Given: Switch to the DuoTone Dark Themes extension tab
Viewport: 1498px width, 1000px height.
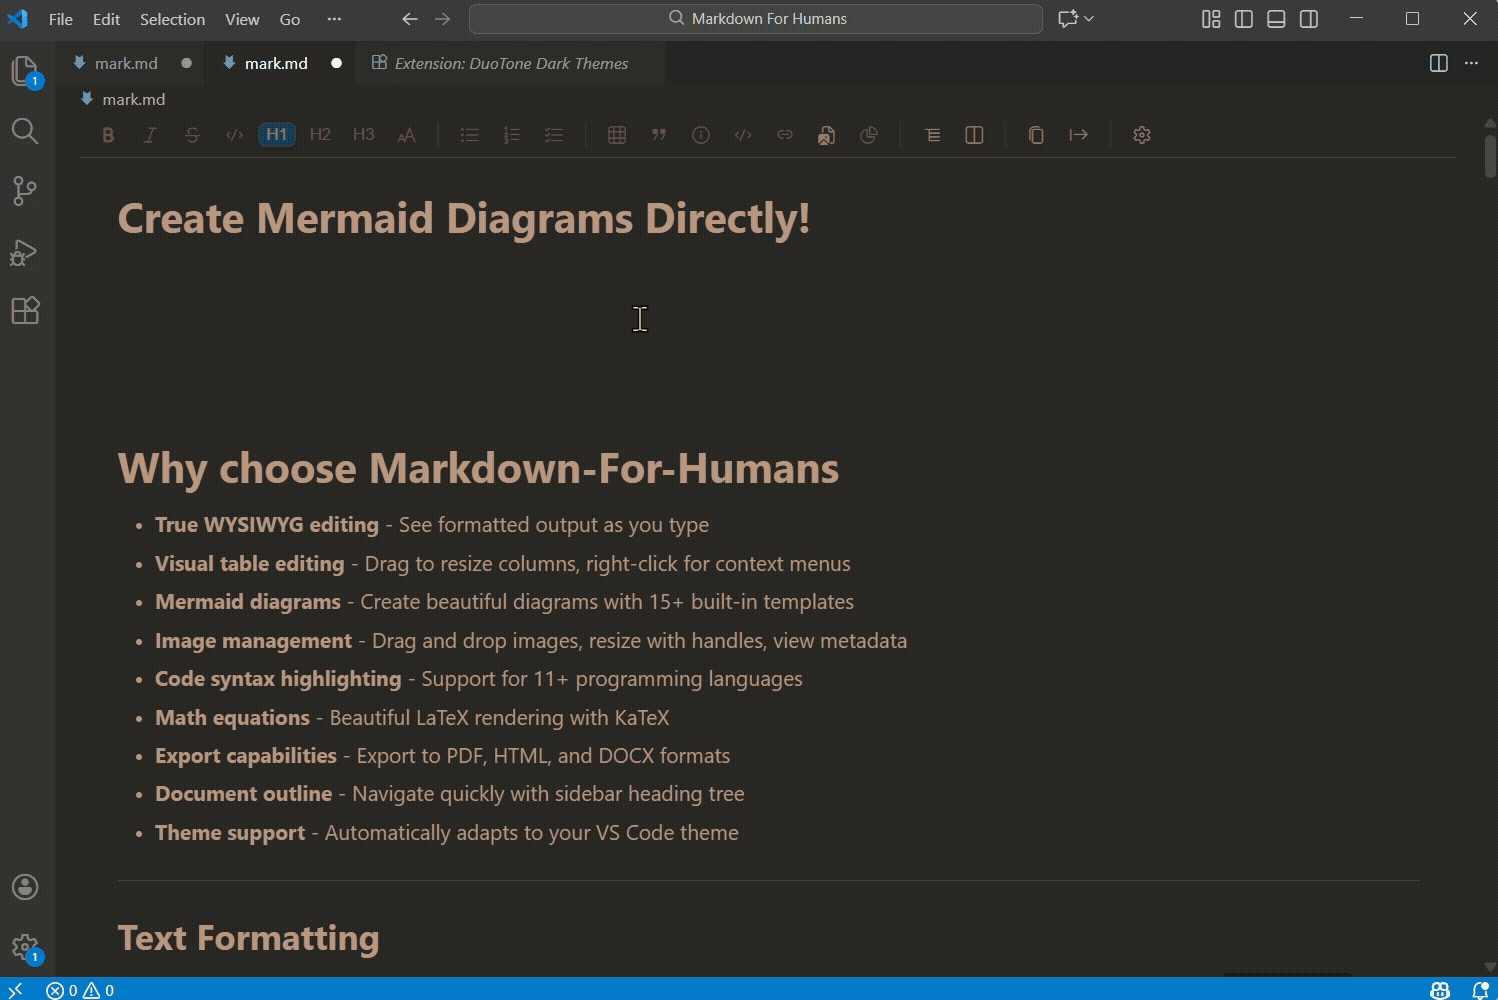Looking at the screenshot, I should pyautogui.click(x=510, y=63).
